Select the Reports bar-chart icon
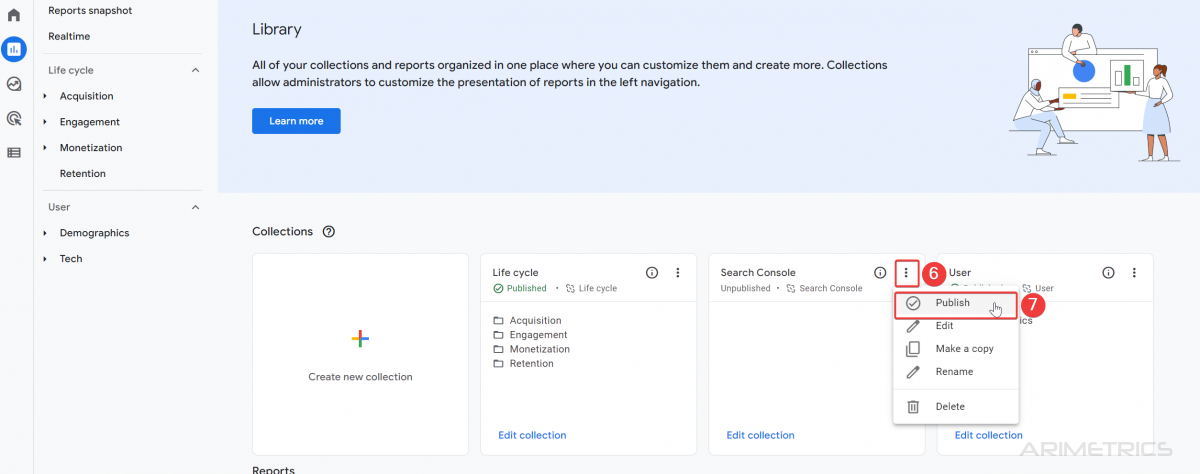Screen dimensions: 1200x474 click(x=14, y=48)
